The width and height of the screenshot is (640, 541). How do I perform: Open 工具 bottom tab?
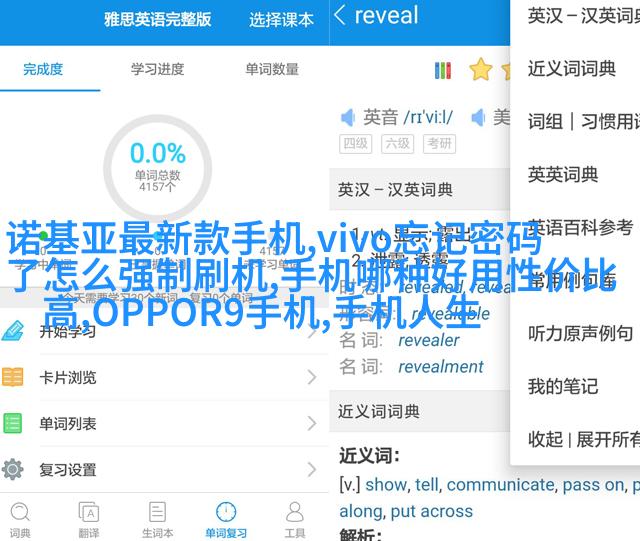[295, 520]
